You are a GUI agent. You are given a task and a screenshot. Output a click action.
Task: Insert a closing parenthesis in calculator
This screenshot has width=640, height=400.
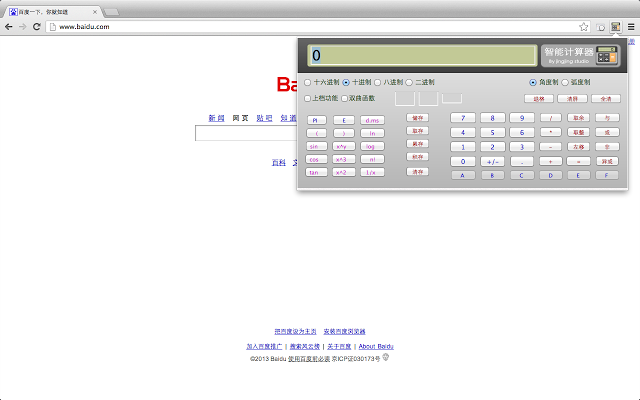(344, 133)
